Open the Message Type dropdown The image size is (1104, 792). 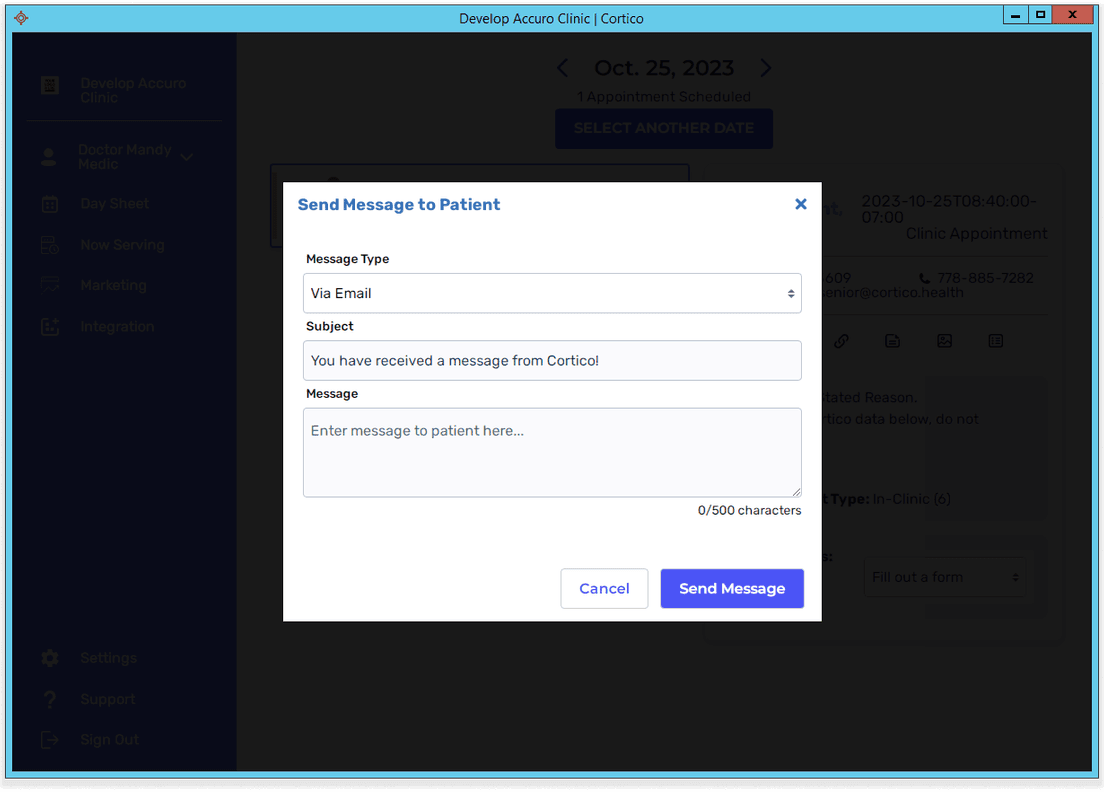(552, 293)
